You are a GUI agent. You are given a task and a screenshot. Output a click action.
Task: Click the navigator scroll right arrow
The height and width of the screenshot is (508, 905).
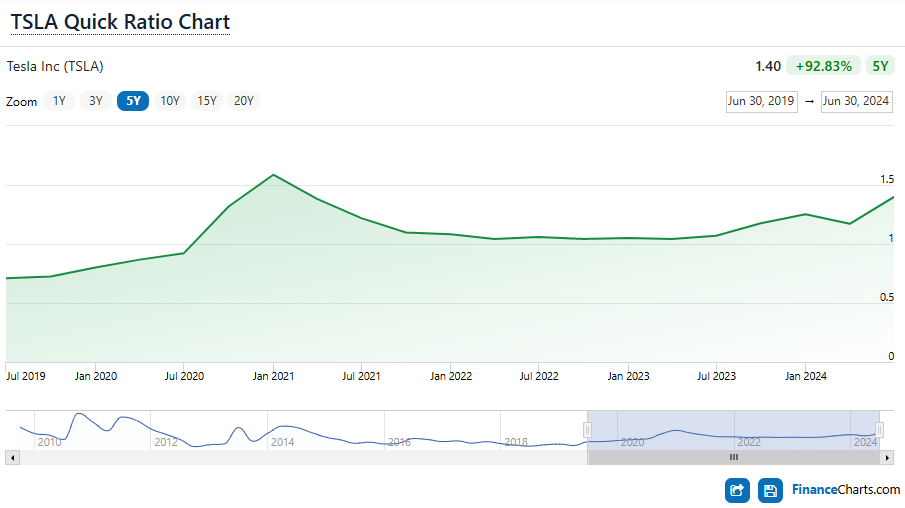887,458
